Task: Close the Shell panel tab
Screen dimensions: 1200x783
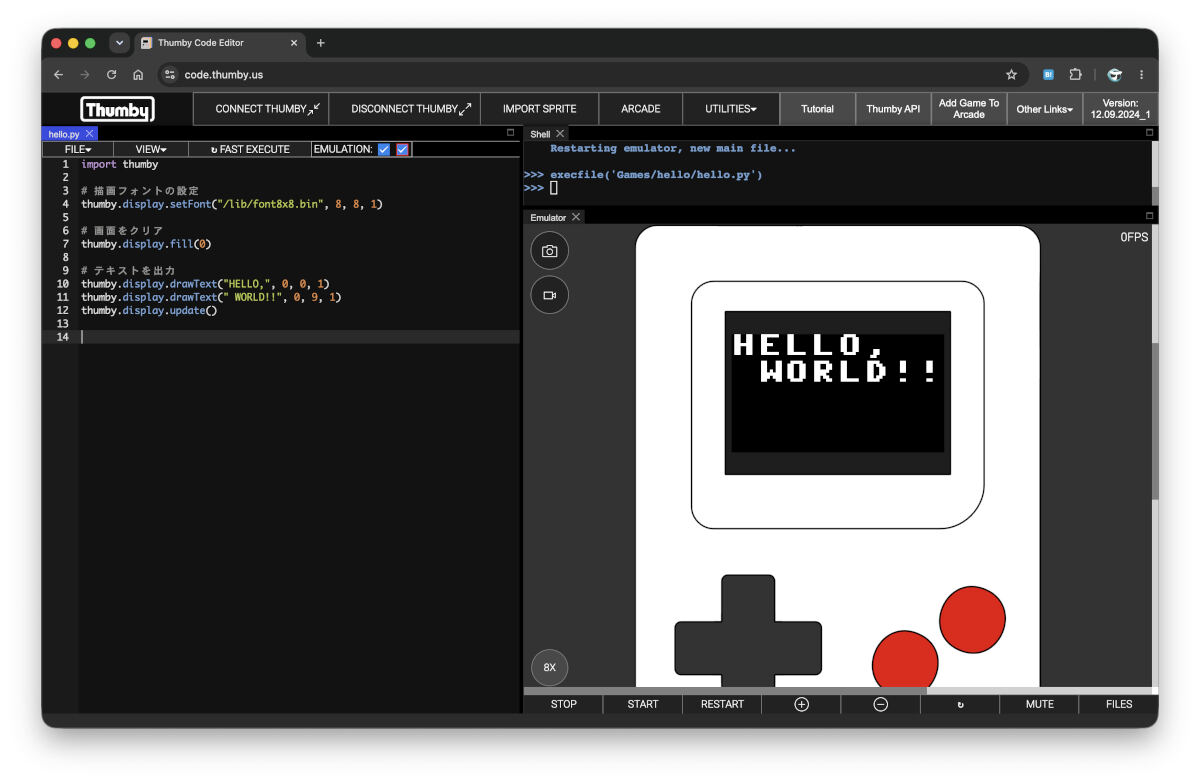Action: [560, 134]
